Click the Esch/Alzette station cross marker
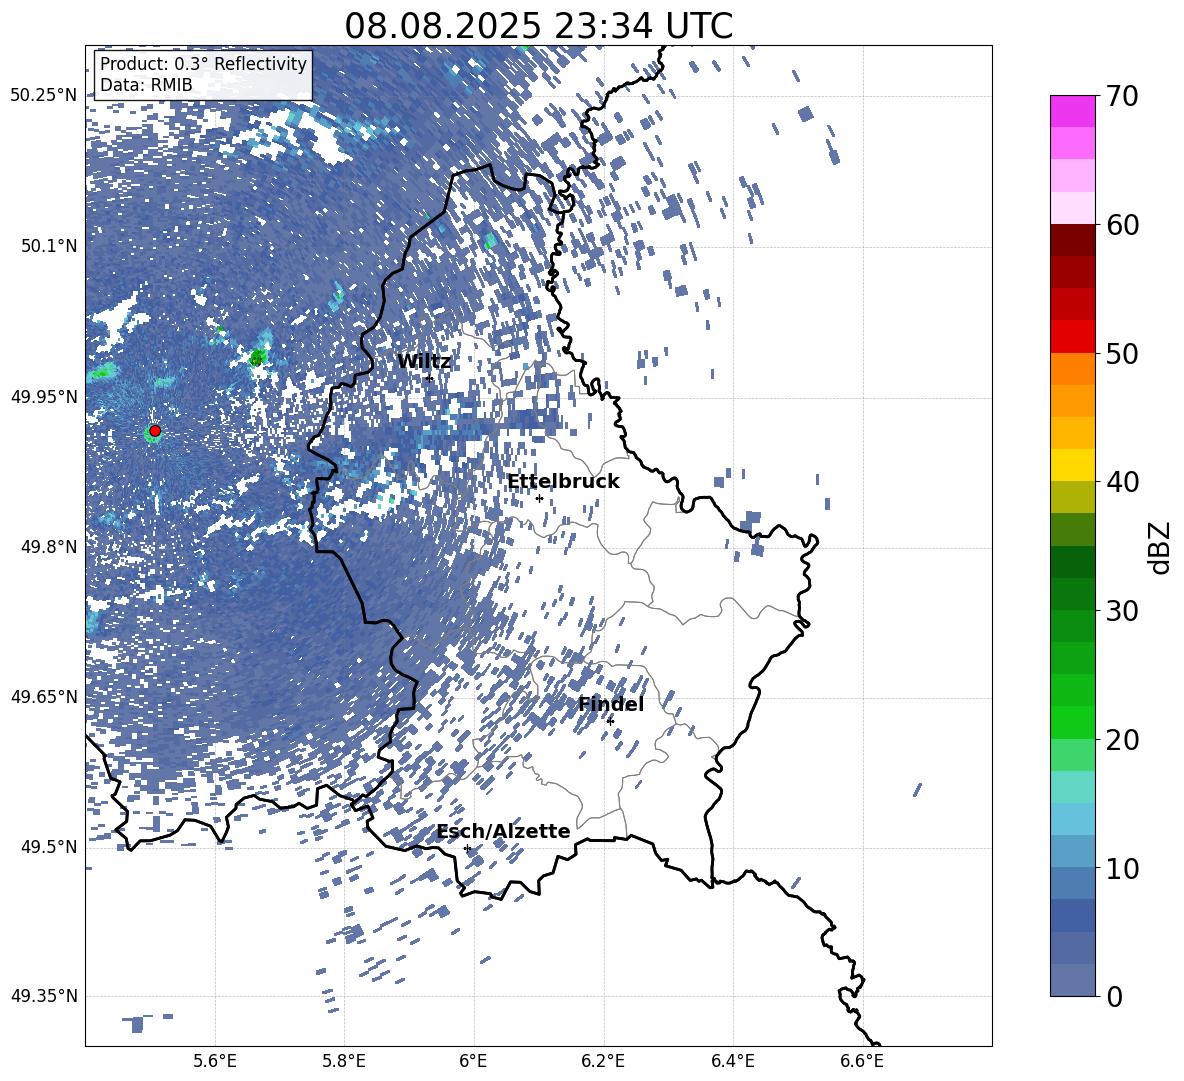This screenshot has height=1081, width=1184. pyautogui.click(x=467, y=848)
